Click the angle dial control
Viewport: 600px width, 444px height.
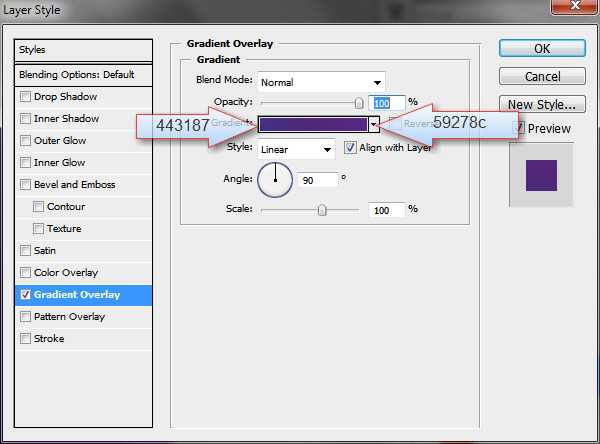[x=275, y=180]
